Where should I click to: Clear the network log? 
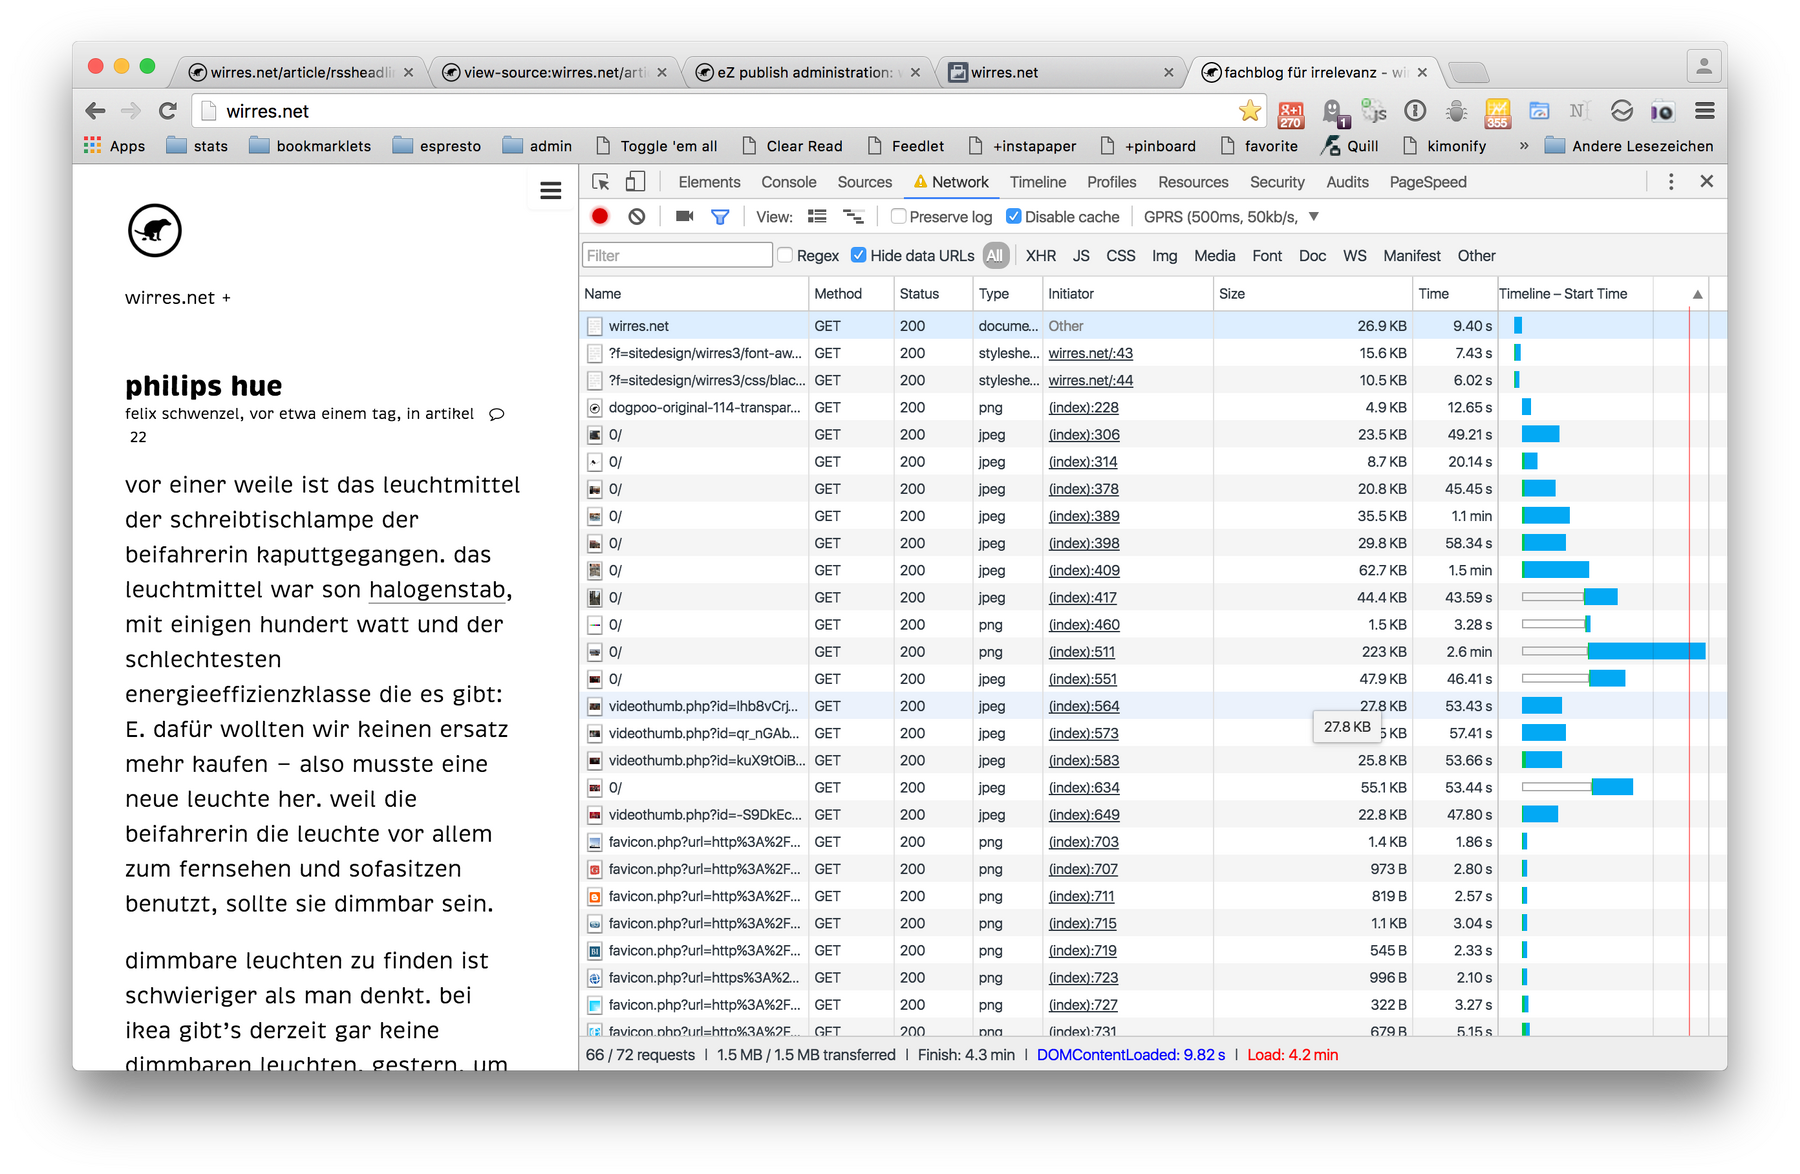[637, 216]
